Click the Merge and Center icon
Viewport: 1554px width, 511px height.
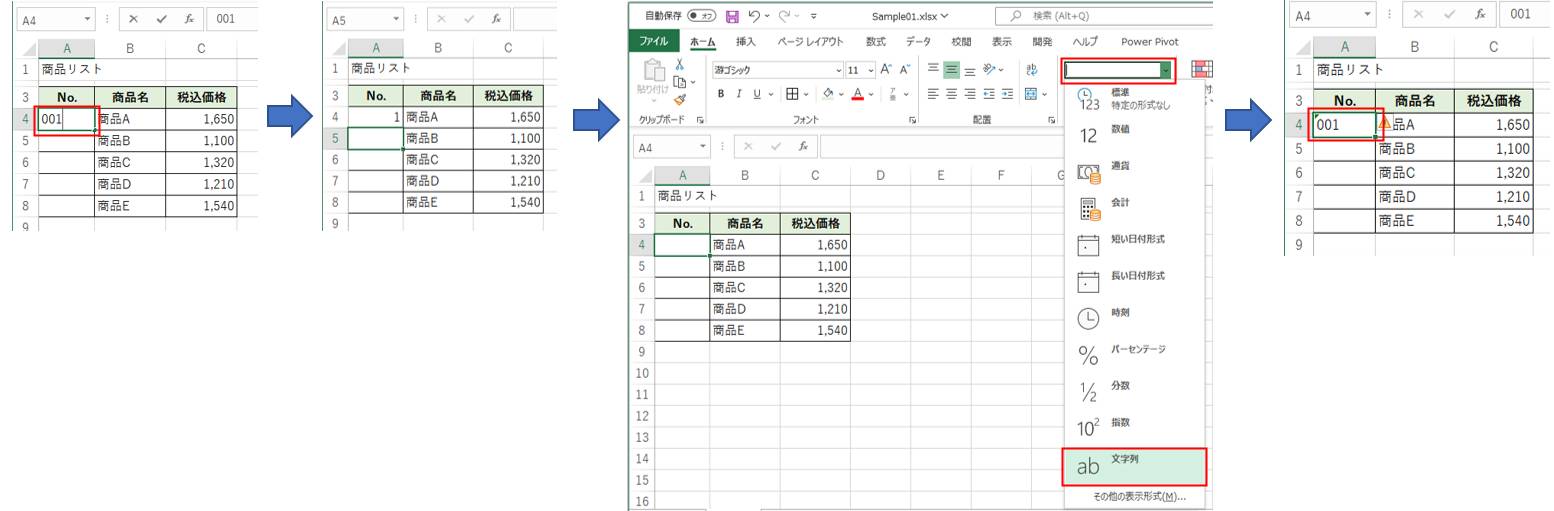[x=1032, y=94]
